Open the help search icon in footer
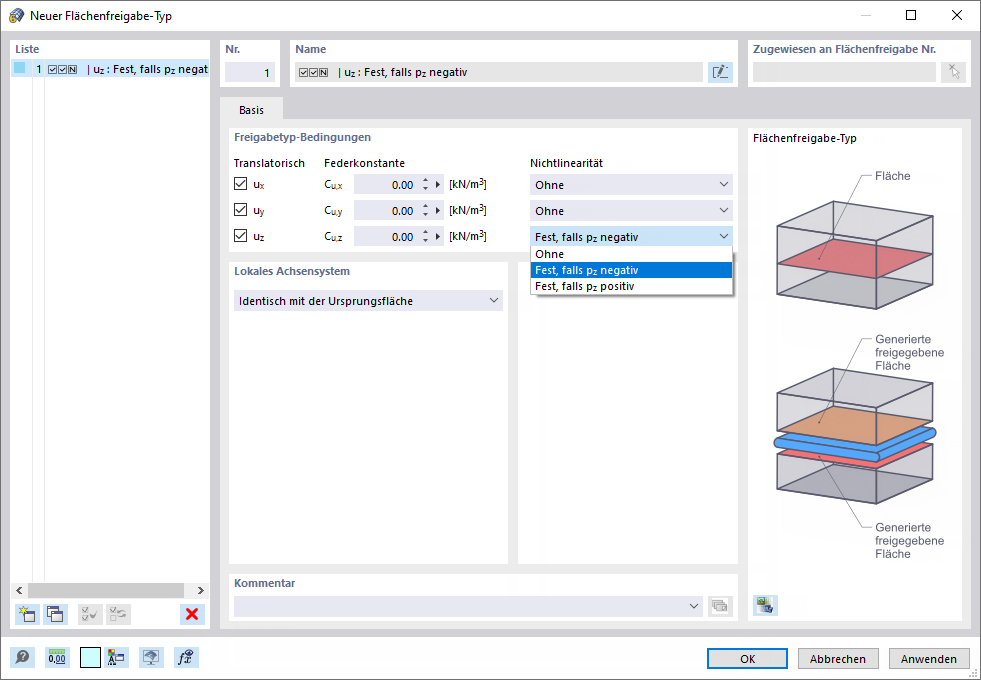Viewport: 981px width, 680px height. click(23, 657)
